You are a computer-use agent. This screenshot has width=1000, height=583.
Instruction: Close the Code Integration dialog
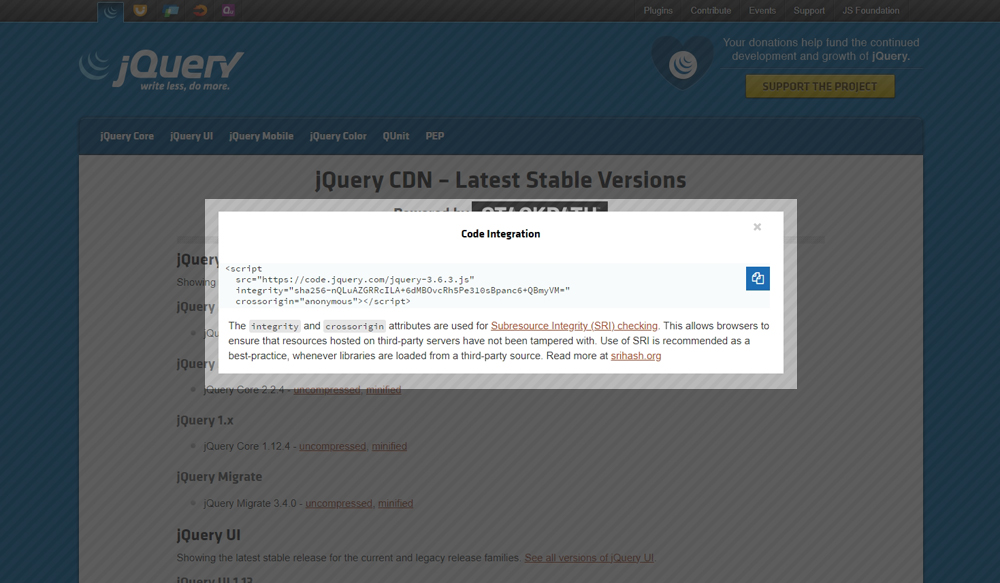pos(757,227)
